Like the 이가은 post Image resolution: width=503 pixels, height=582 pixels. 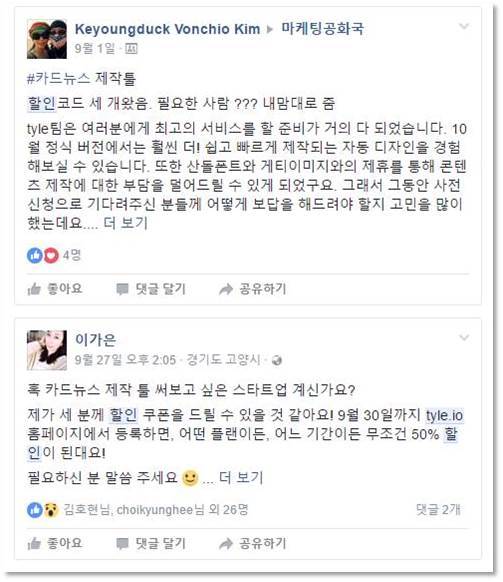[x=55, y=543]
